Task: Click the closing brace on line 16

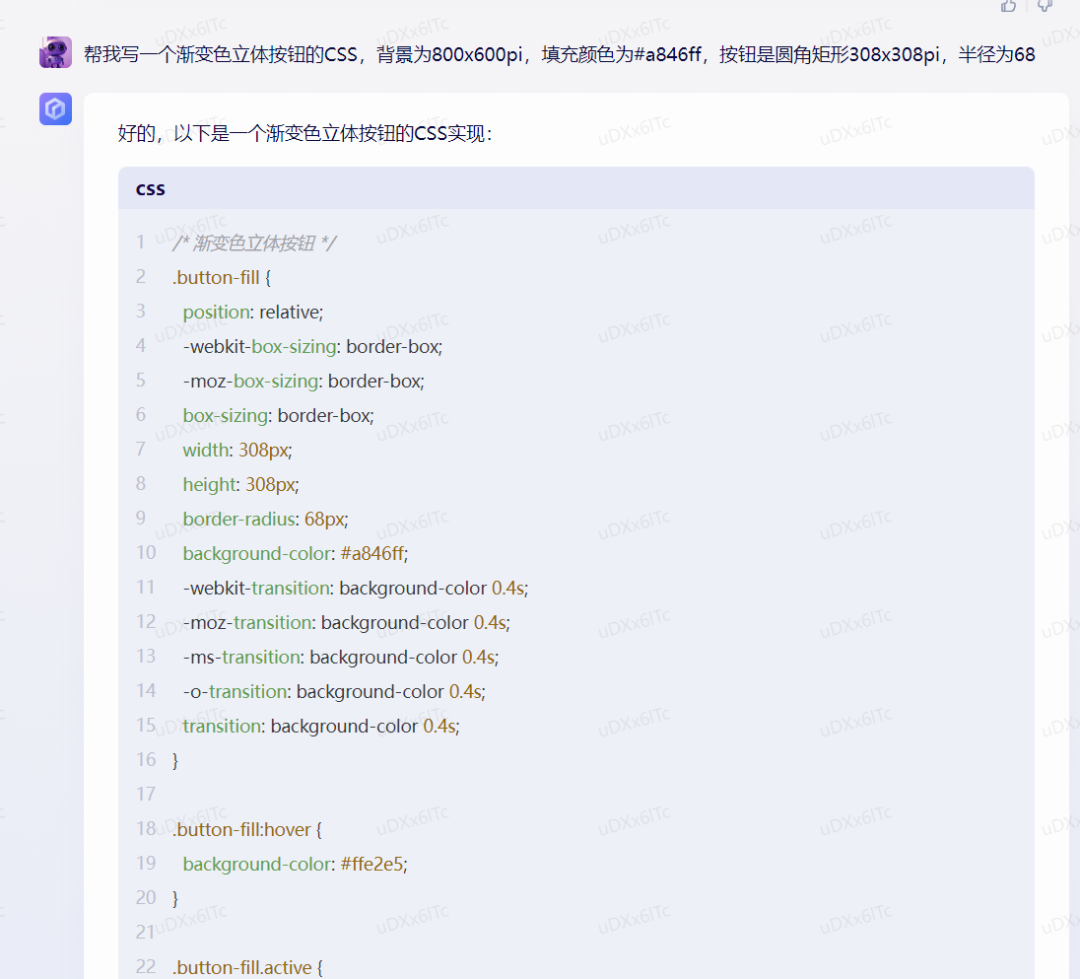Action: (x=176, y=760)
